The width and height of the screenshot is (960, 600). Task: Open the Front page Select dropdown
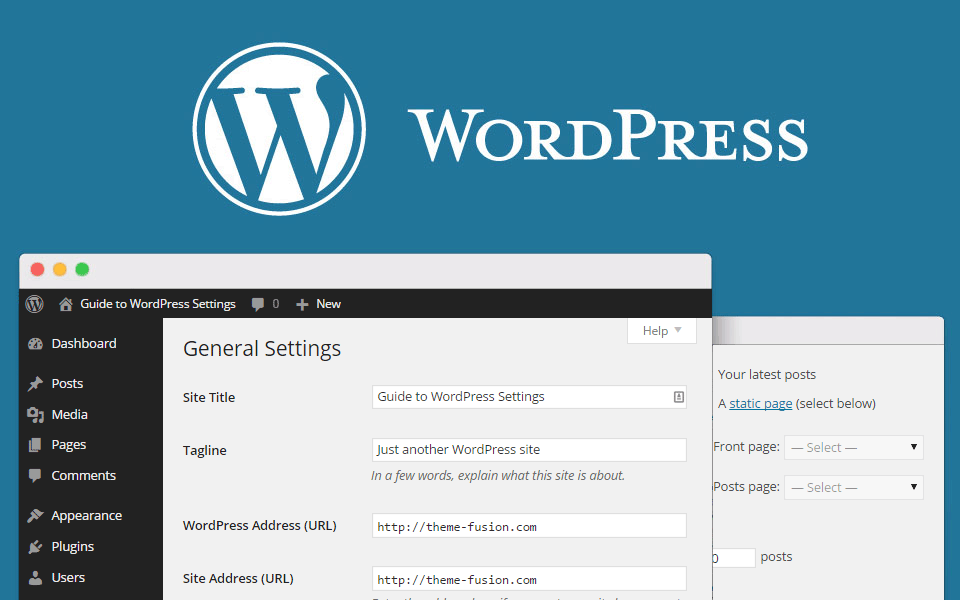pos(853,447)
